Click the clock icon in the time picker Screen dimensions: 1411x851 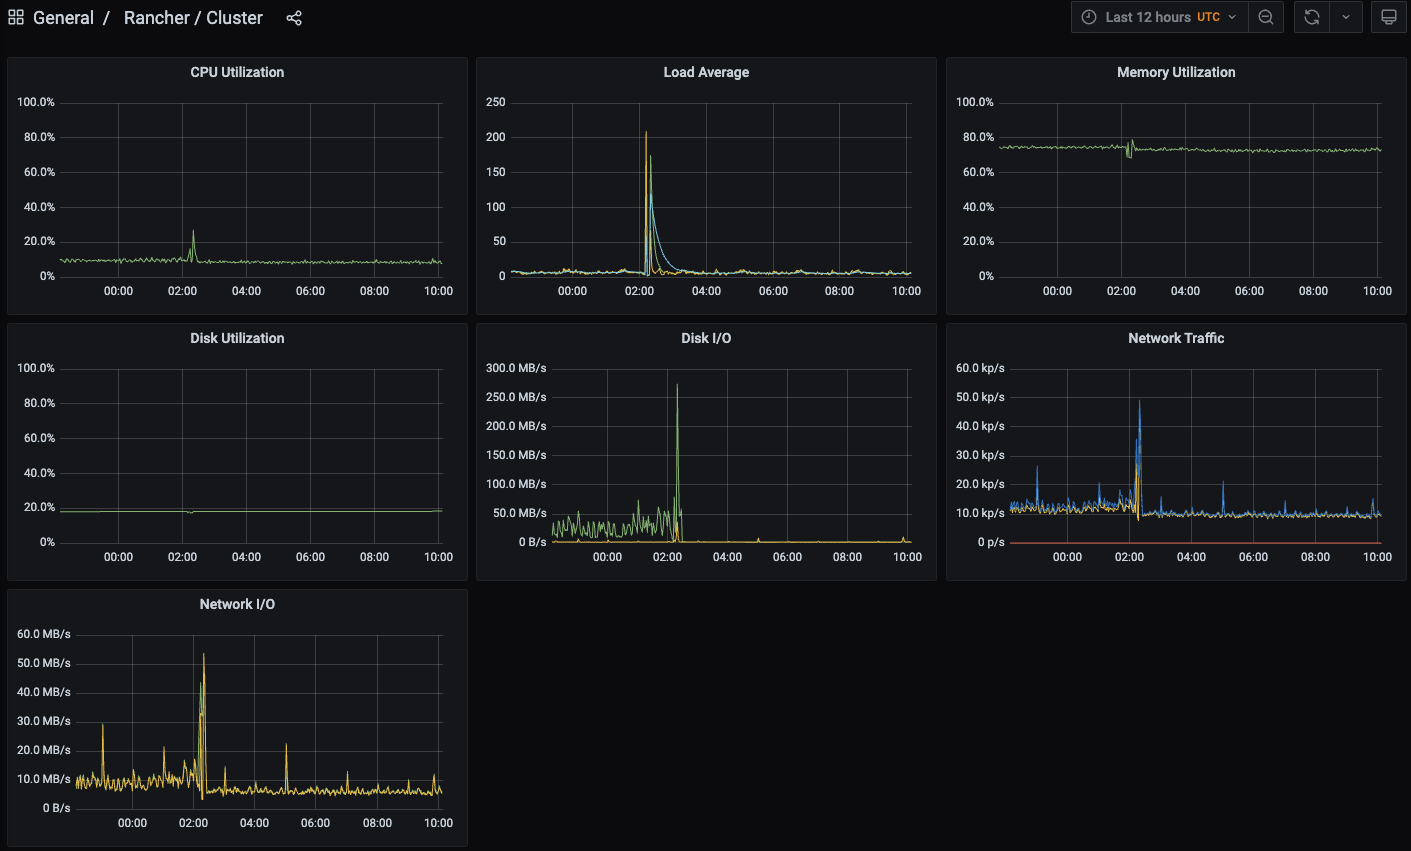[1088, 17]
